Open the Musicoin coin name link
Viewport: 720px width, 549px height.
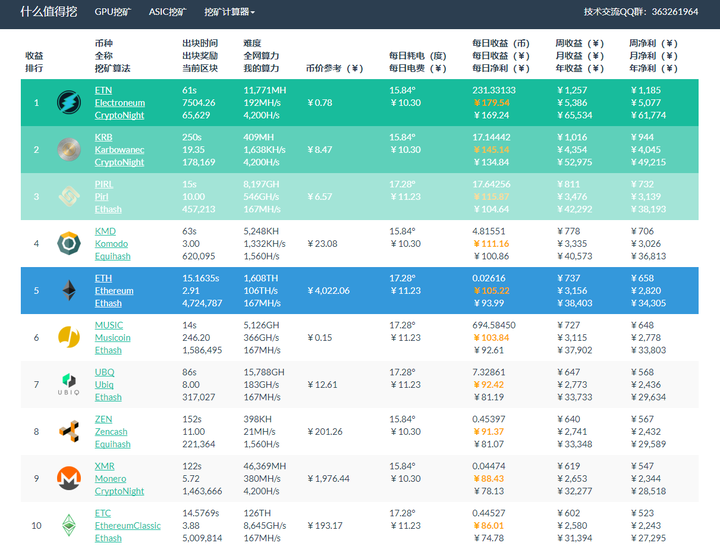tap(112, 338)
